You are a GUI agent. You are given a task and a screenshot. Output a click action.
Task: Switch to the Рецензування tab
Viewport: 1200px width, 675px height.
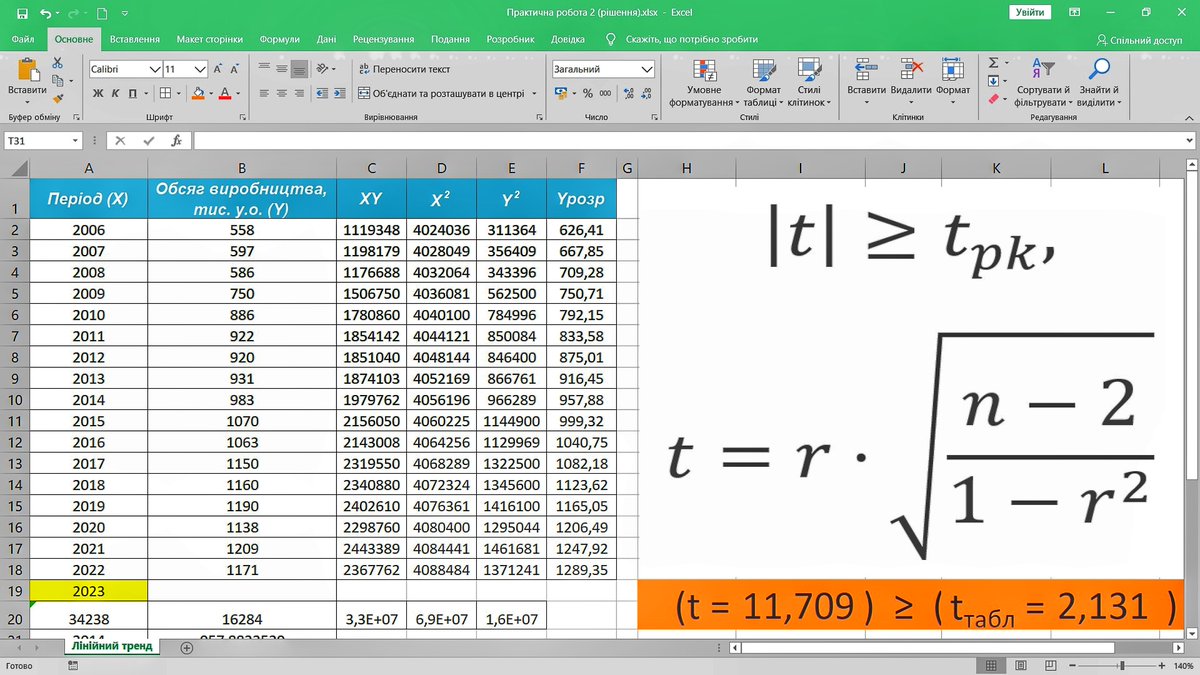384,39
